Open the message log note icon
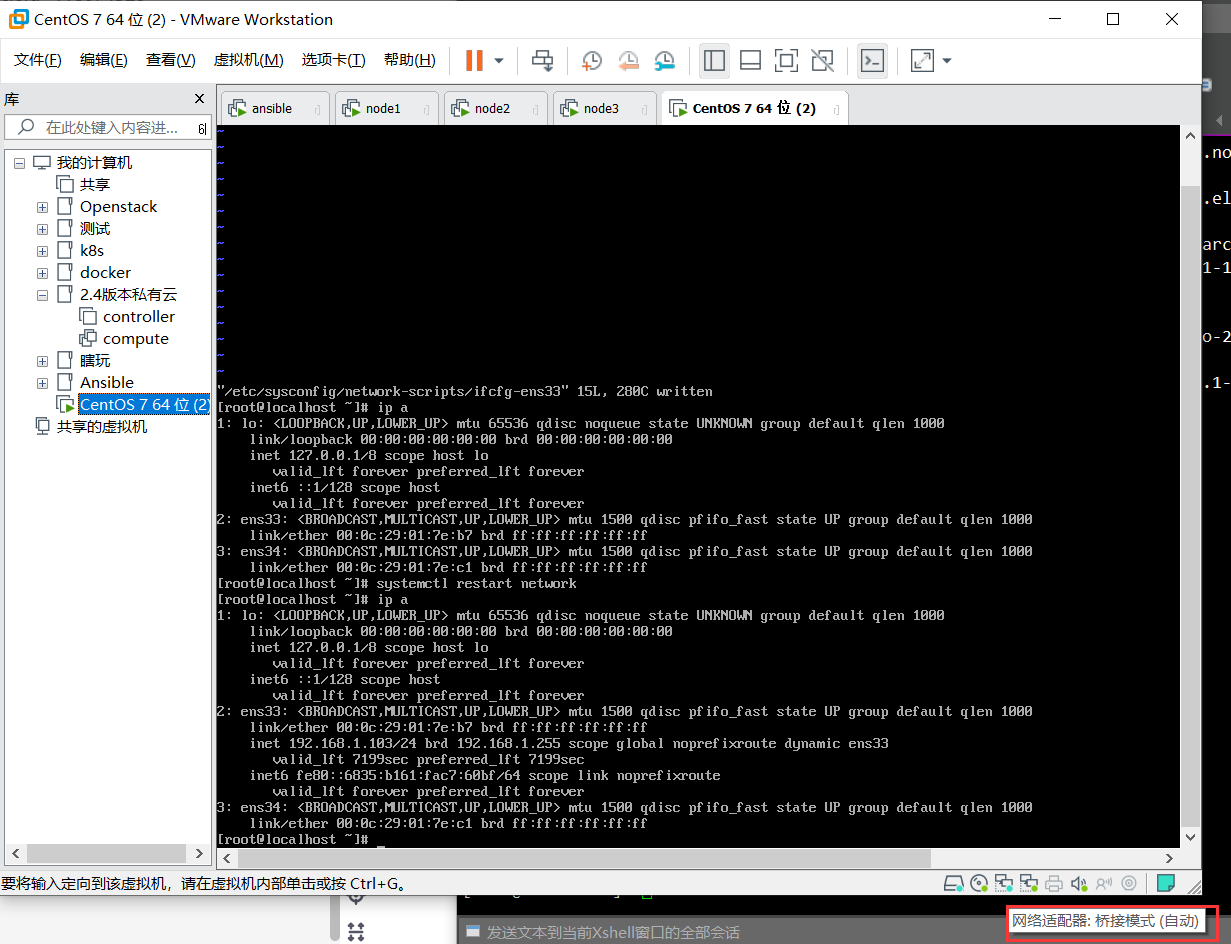Image resolution: width=1231 pixels, height=944 pixels. point(1165,883)
